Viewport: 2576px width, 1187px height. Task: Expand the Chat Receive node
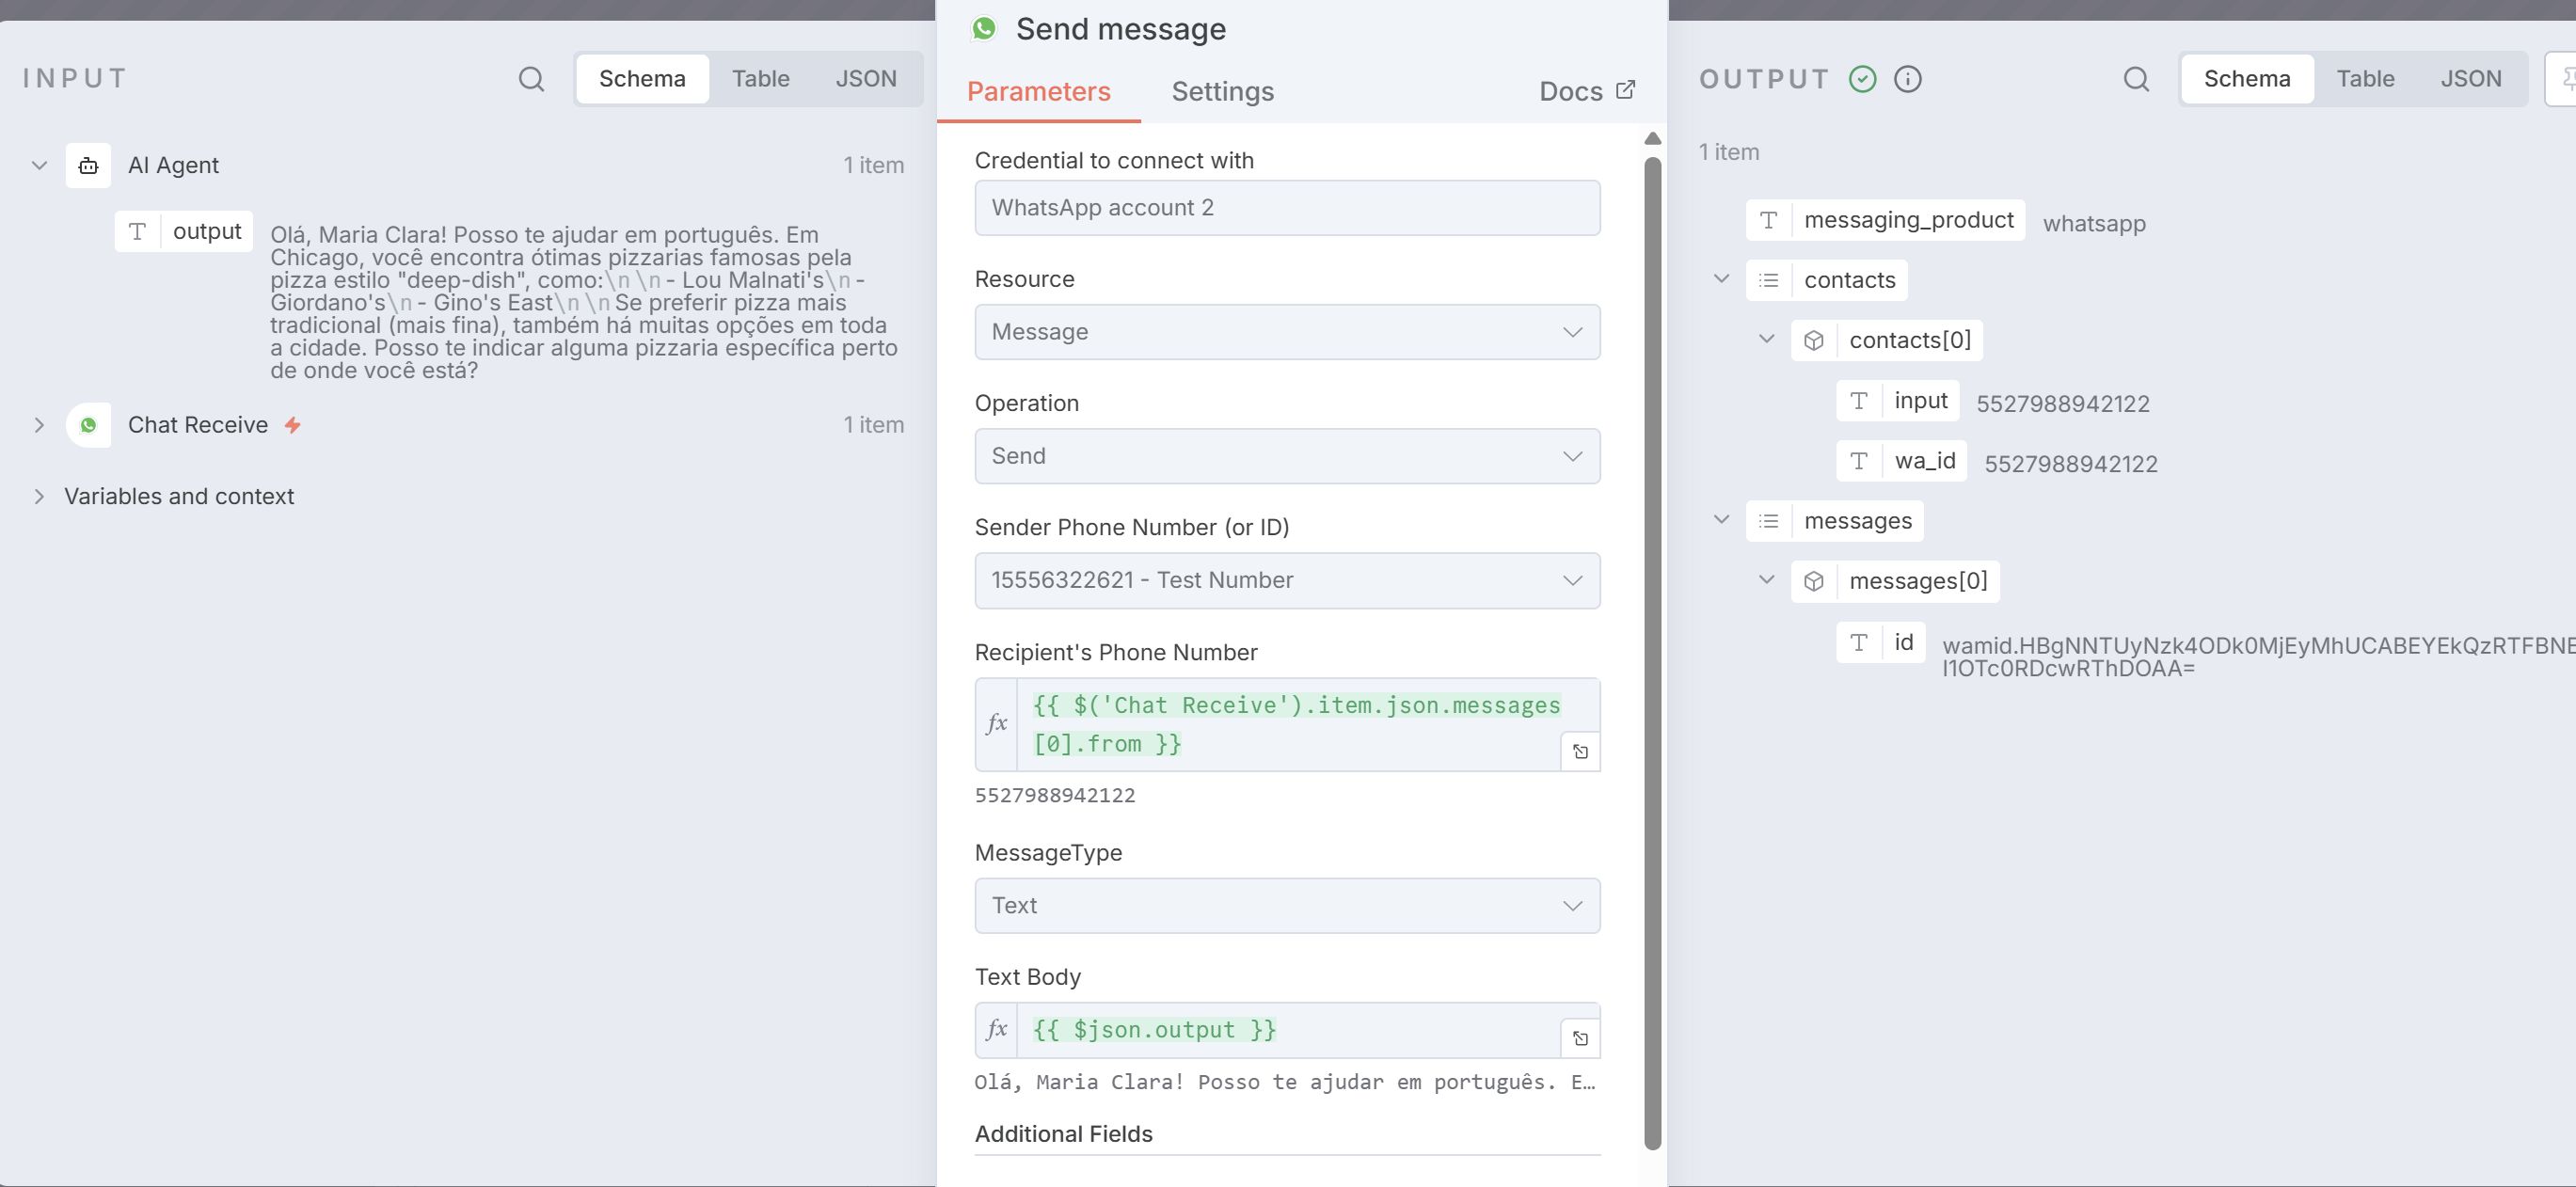coord(39,425)
